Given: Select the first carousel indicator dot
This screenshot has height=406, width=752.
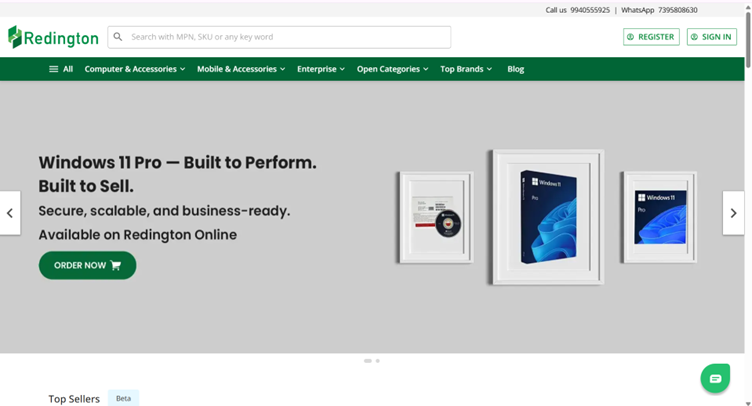Looking at the screenshot, I should (x=368, y=361).
